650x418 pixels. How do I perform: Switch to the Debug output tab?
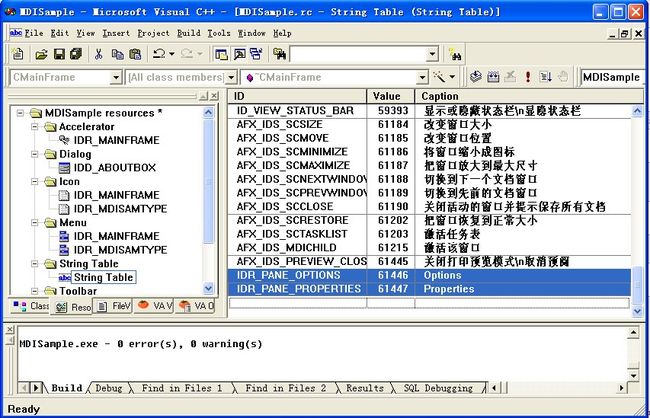(x=109, y=388)
